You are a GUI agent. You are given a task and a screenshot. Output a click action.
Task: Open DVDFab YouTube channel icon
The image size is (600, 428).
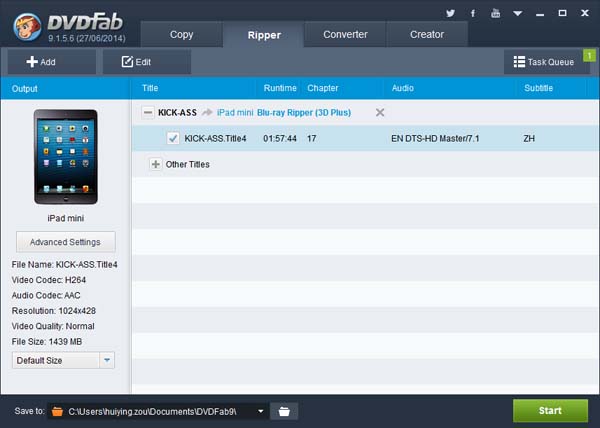[496, 13]
